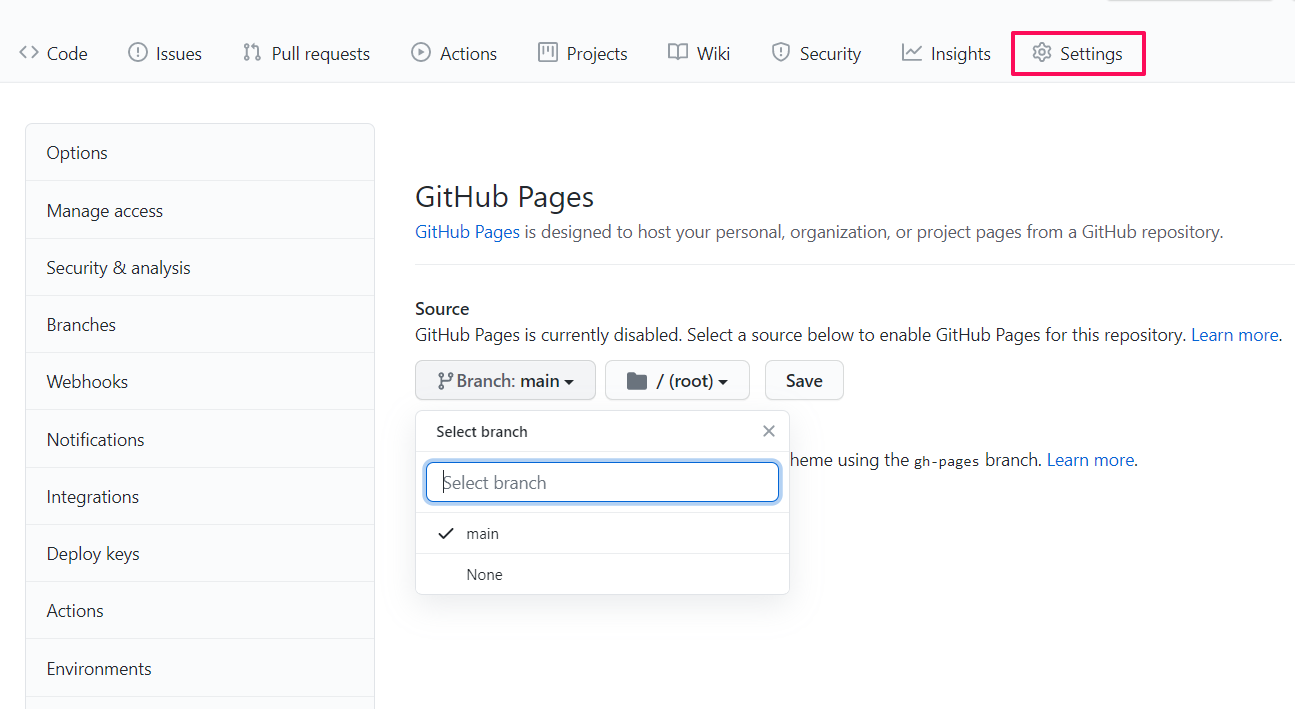Click the Projects board icon
Image resolution: width=1295 pixels, height=709 pixels.
tap(548, 53)
